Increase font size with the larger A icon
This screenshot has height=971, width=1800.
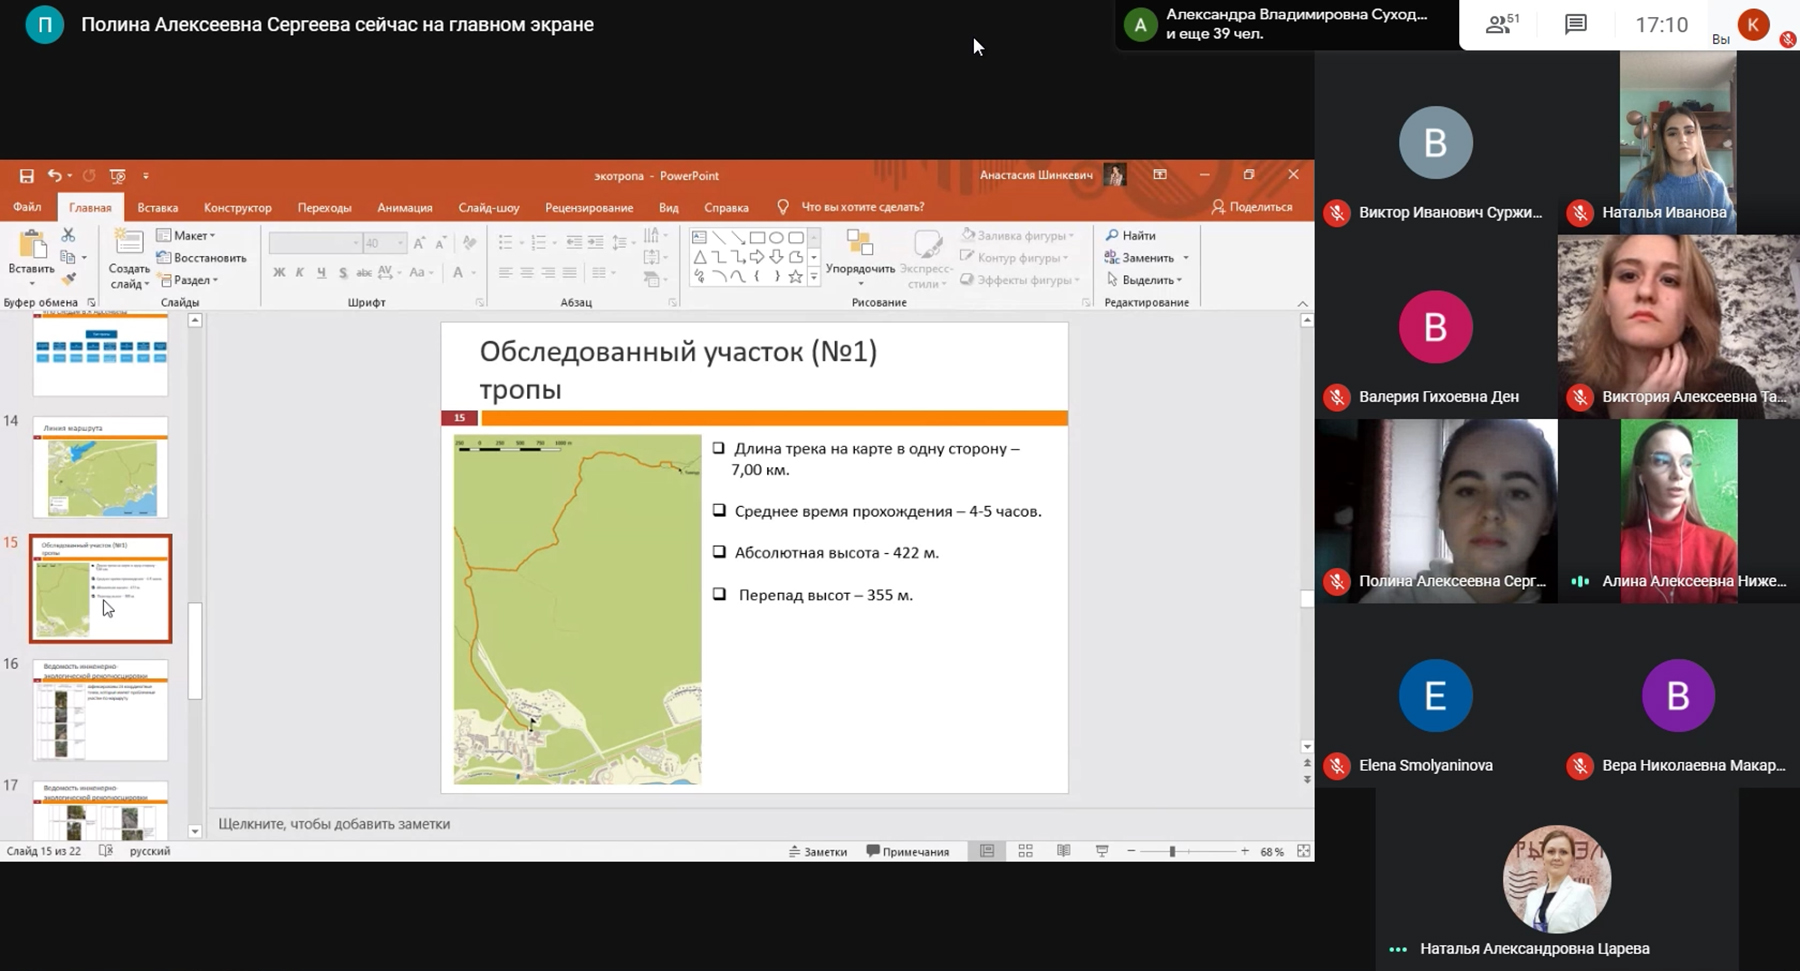[419, 243]
